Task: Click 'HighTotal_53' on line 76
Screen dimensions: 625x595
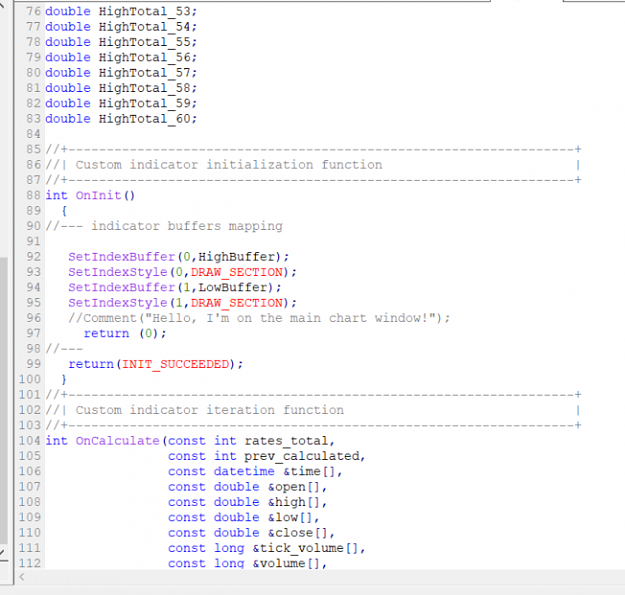Action: [145, 11]
